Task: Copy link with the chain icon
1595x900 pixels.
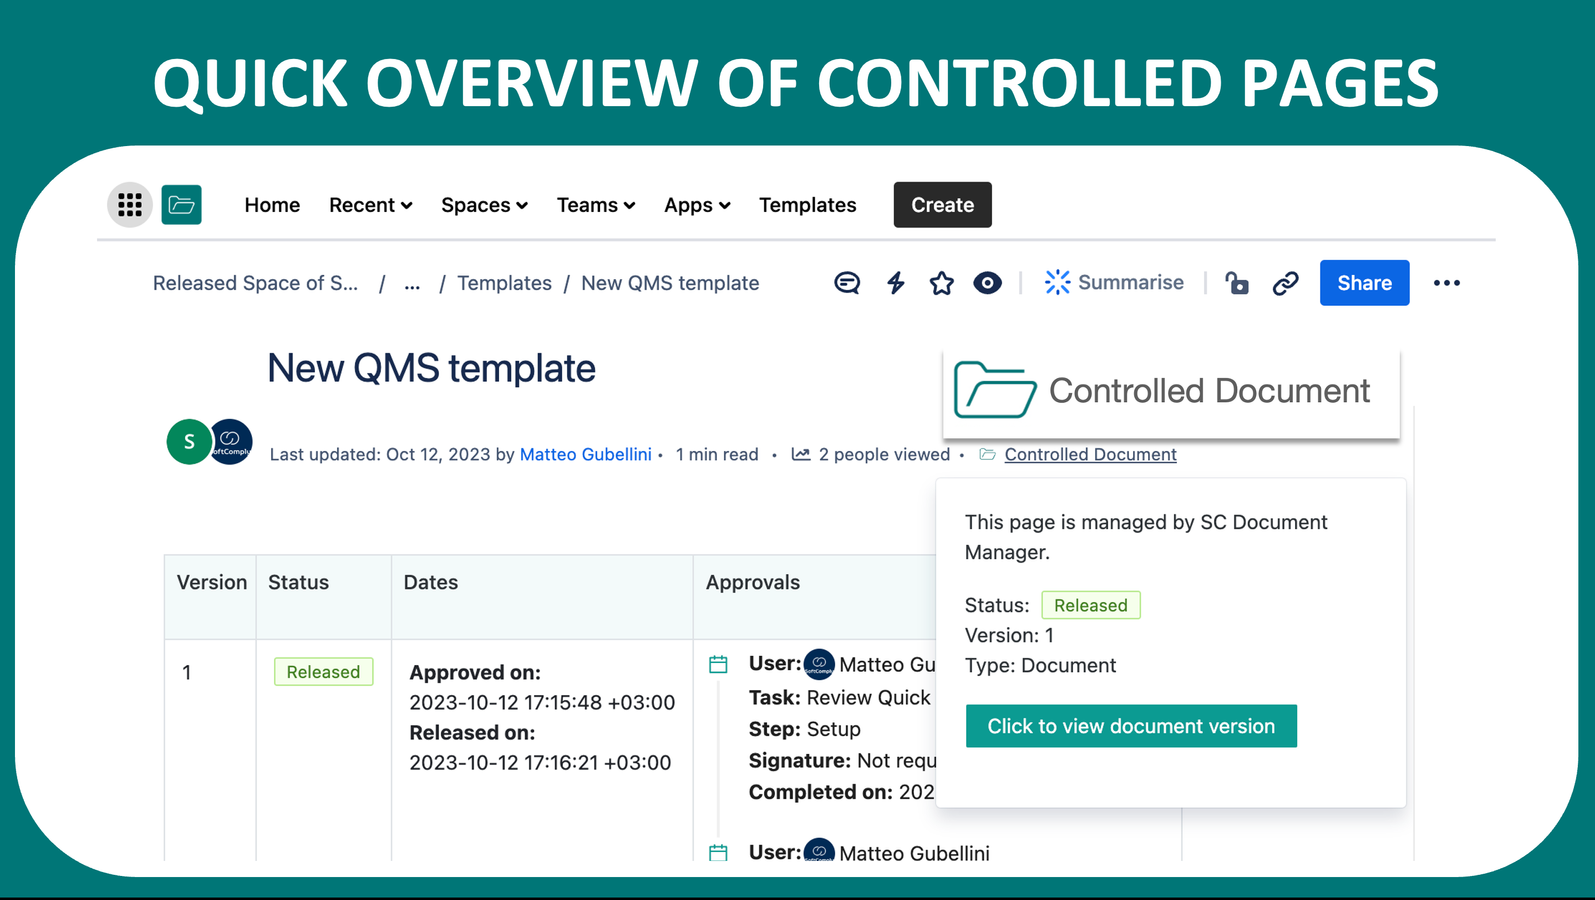Action: click(1286, 283)
